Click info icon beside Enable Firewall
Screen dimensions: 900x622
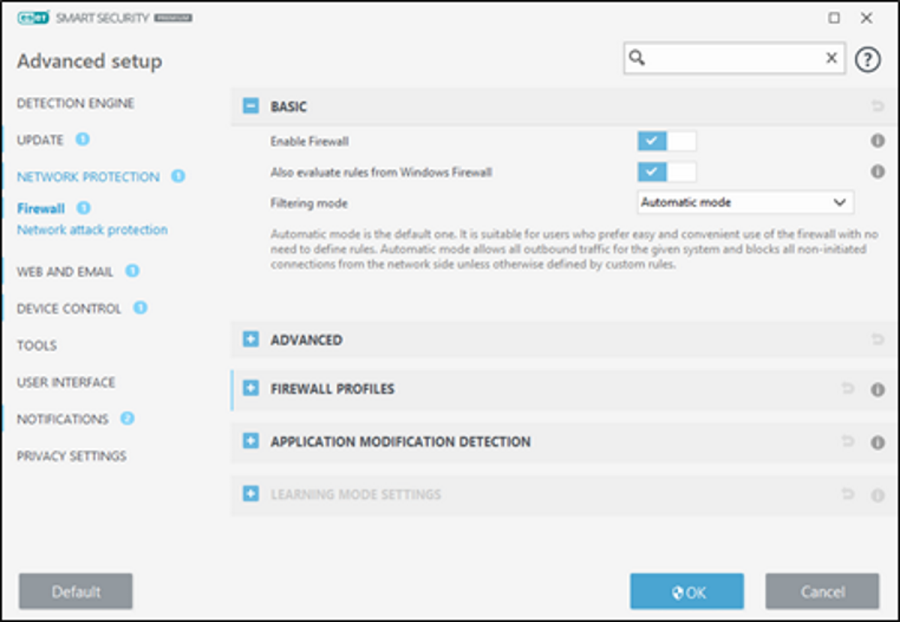coord(877,142)
